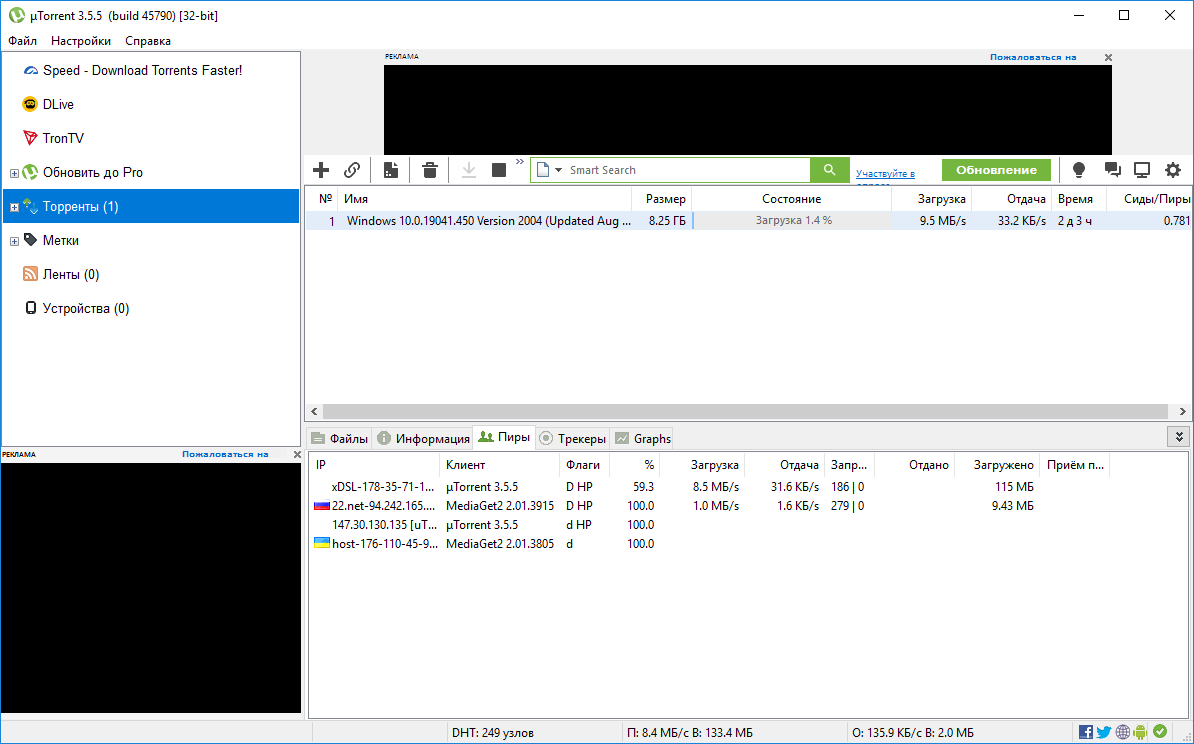Close the bottom-left advertisement panel

(x=298, y=455)
